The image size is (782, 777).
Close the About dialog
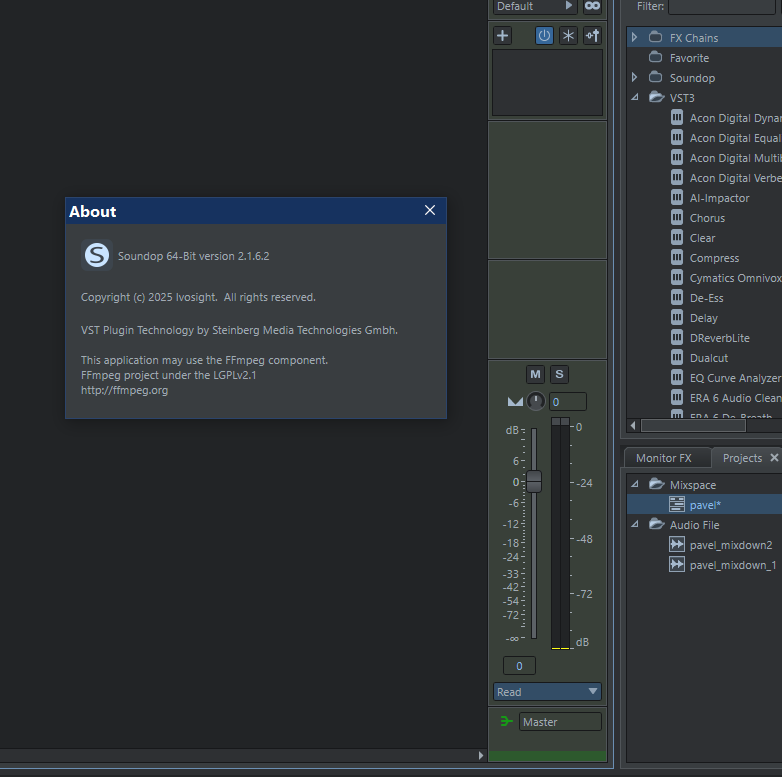coord(430,210)
